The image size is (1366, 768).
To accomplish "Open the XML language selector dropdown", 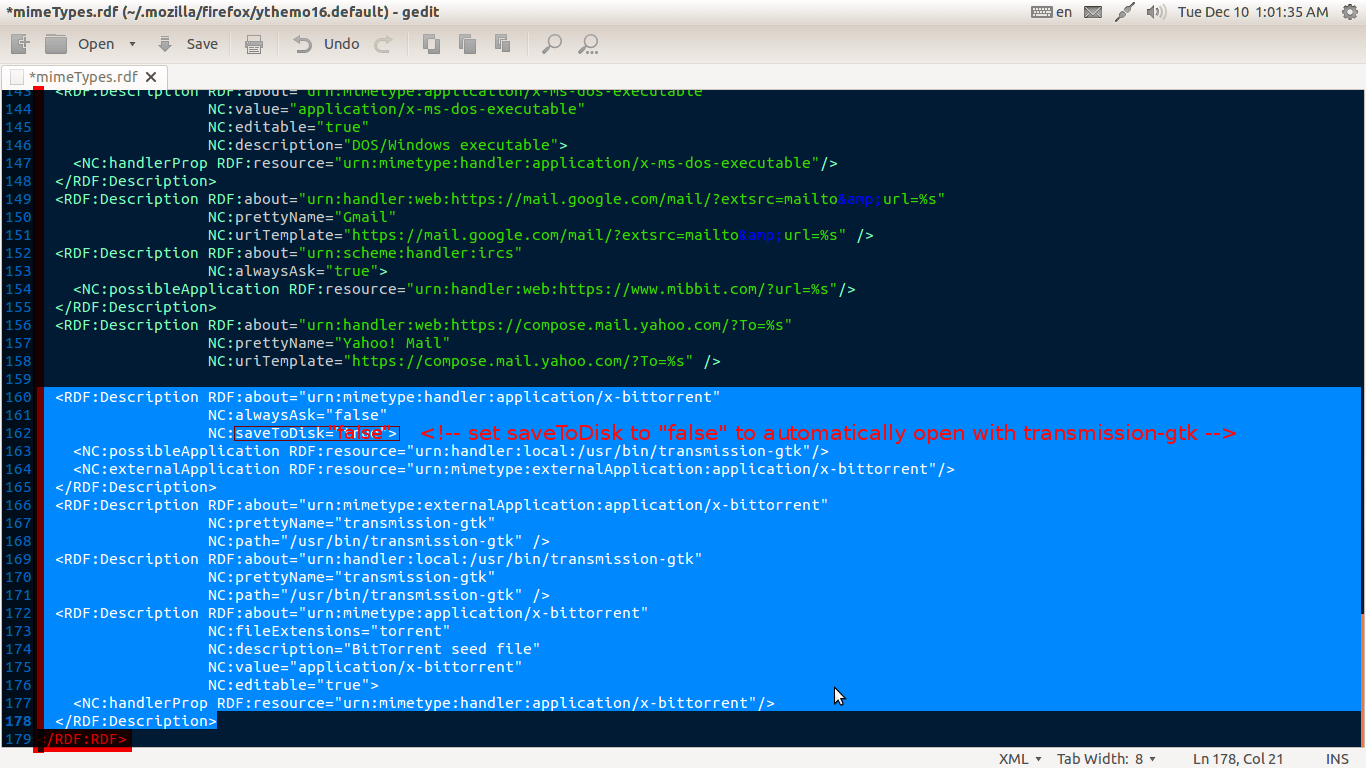I will coord(1020,759).
